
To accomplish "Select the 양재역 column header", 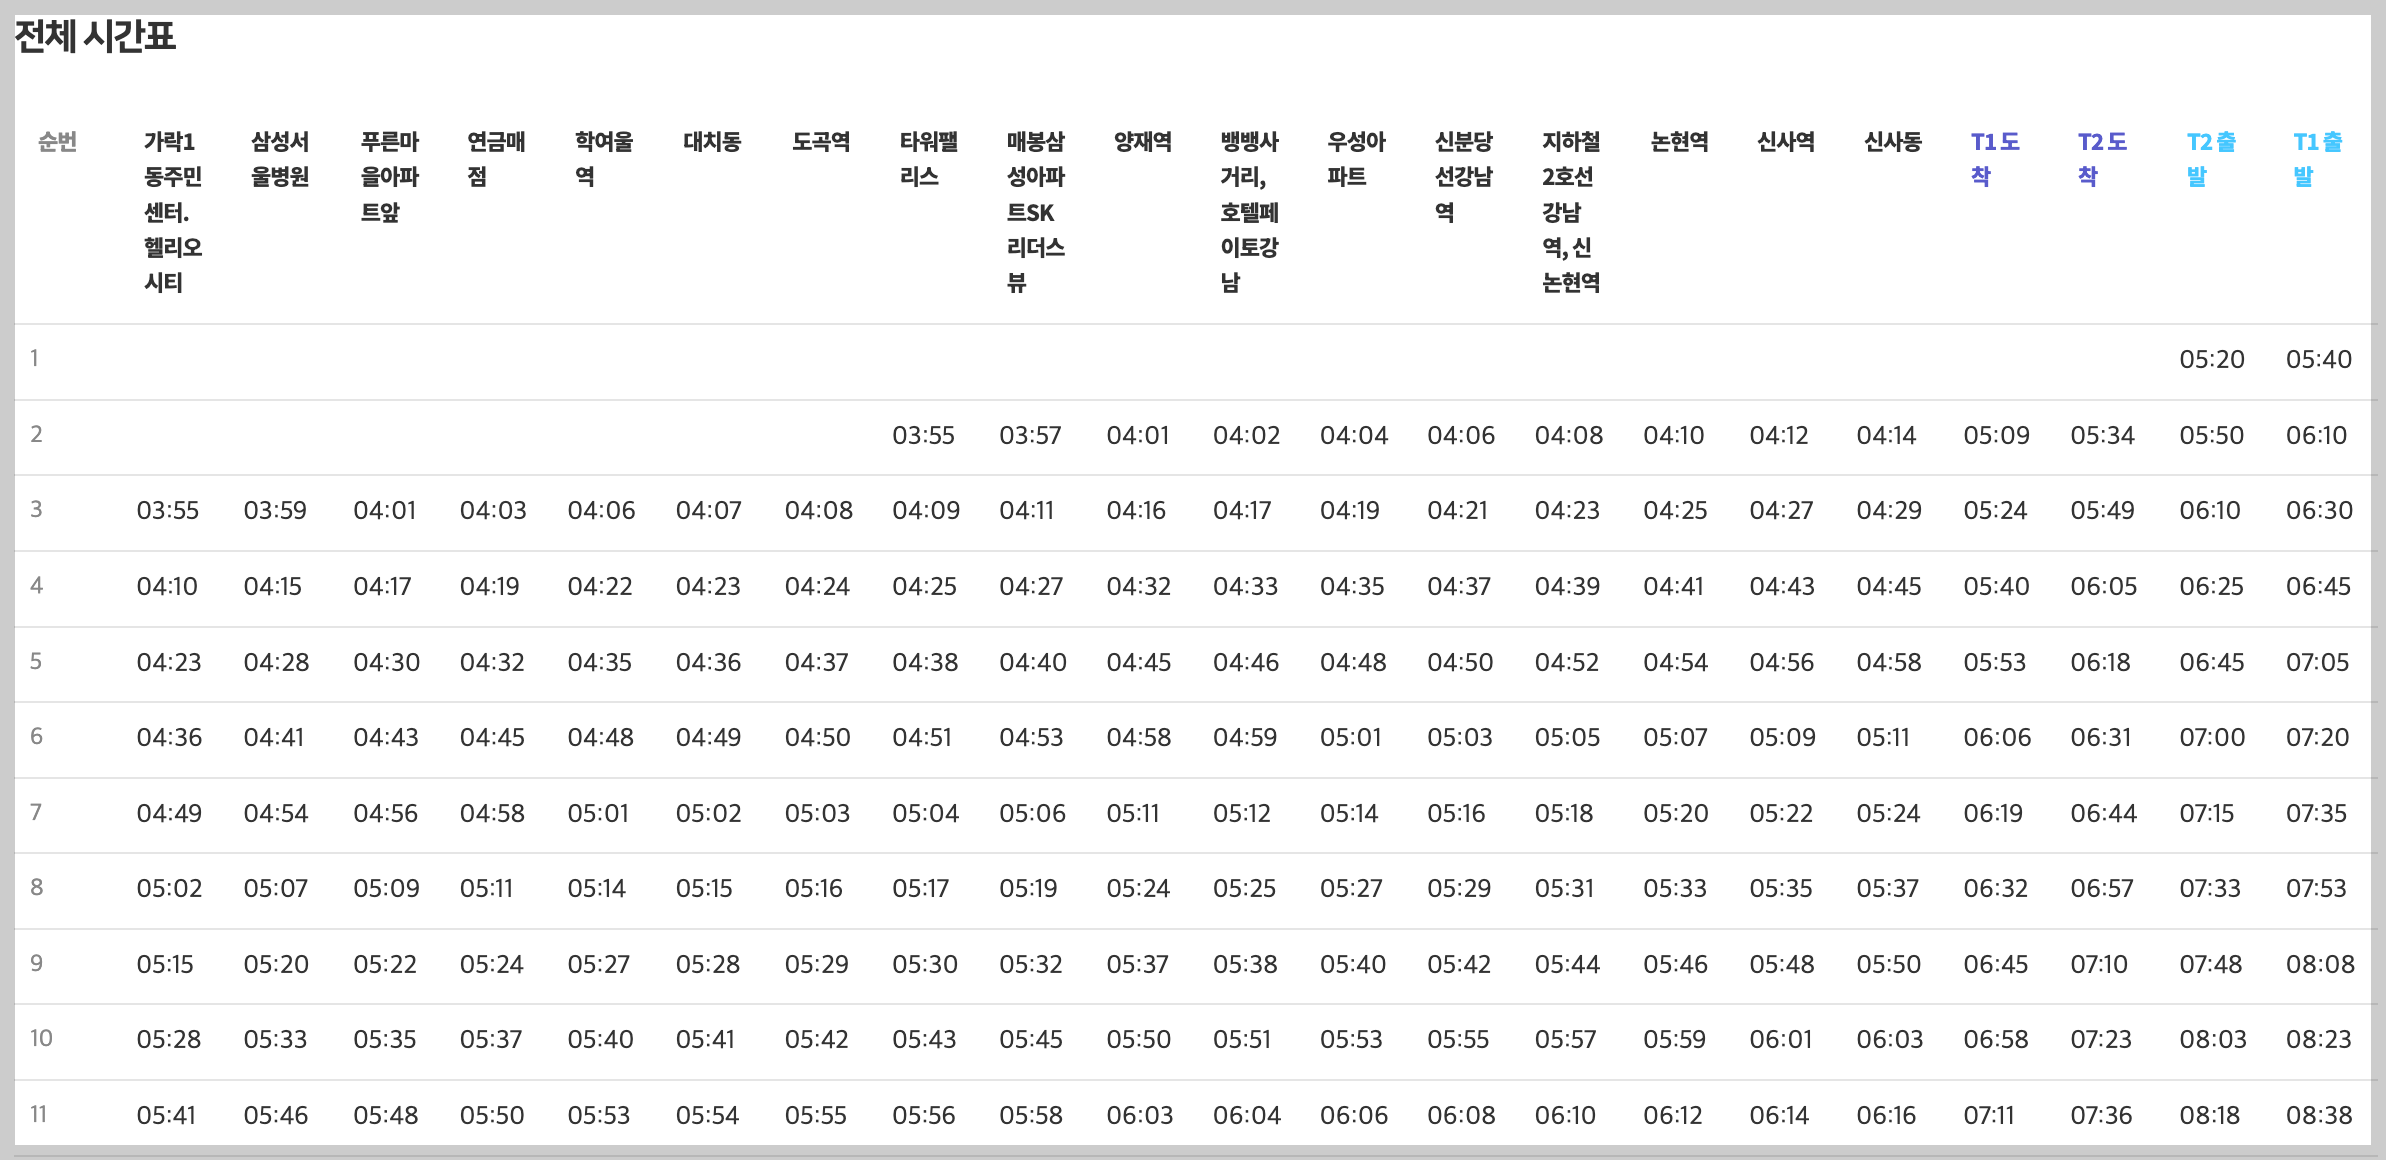I will 1142,142.
